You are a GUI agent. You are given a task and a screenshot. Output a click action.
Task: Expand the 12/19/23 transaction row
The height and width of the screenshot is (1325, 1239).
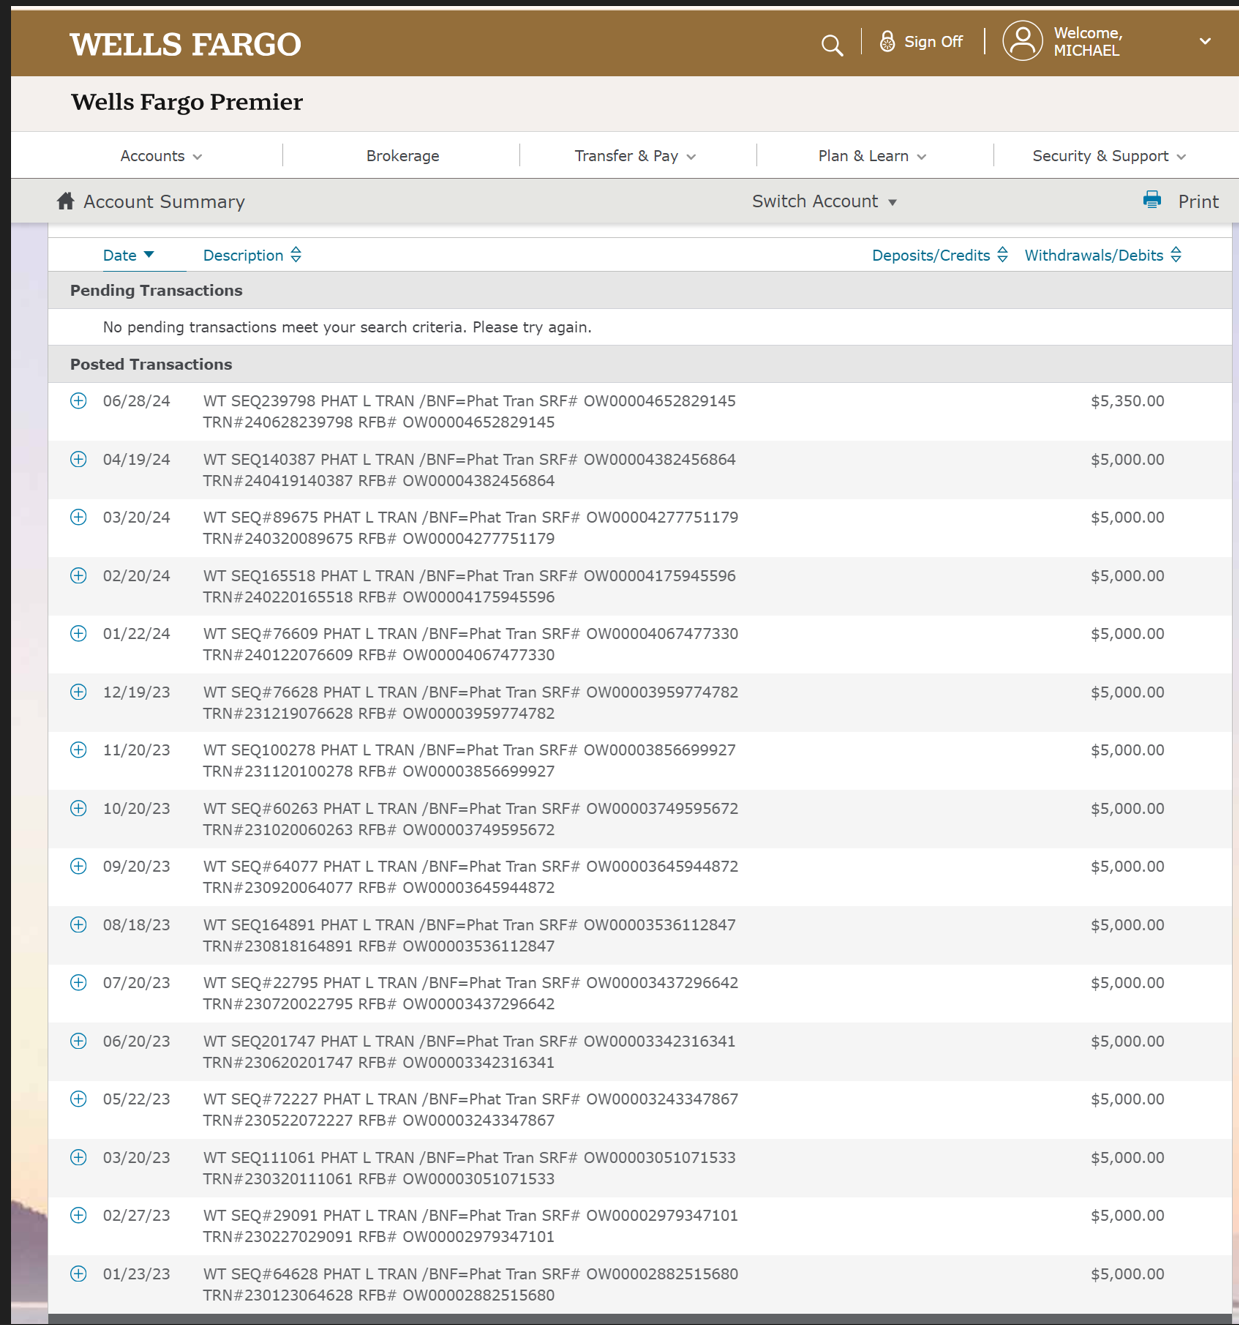click(x=78, y=691)
